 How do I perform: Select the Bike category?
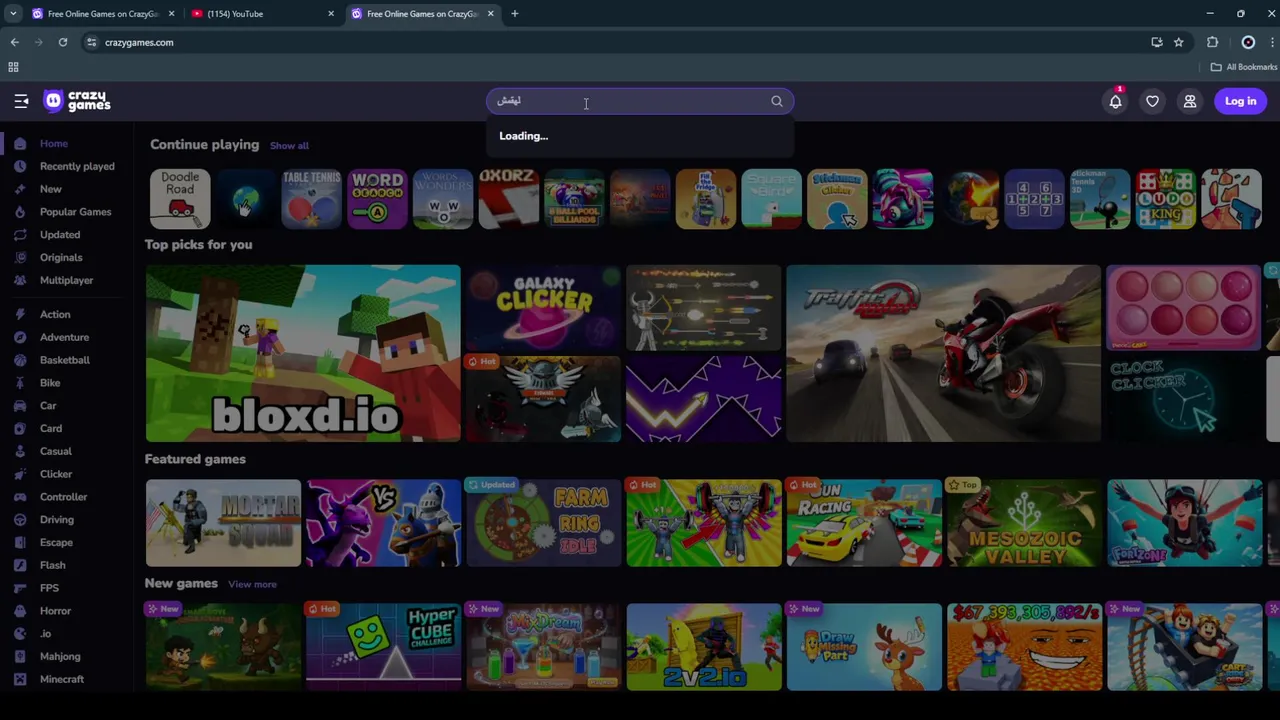coord(50,383)
